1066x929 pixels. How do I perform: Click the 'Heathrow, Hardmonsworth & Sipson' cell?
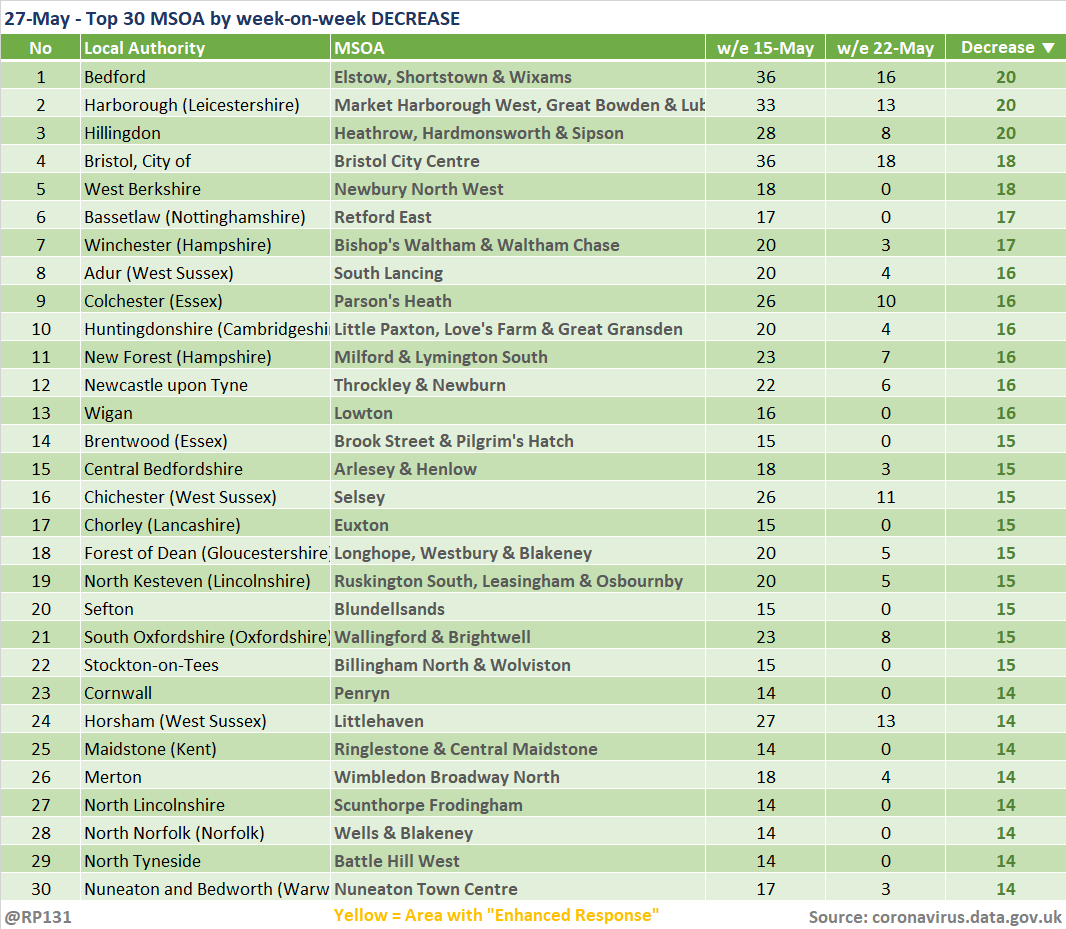(518, 133)
